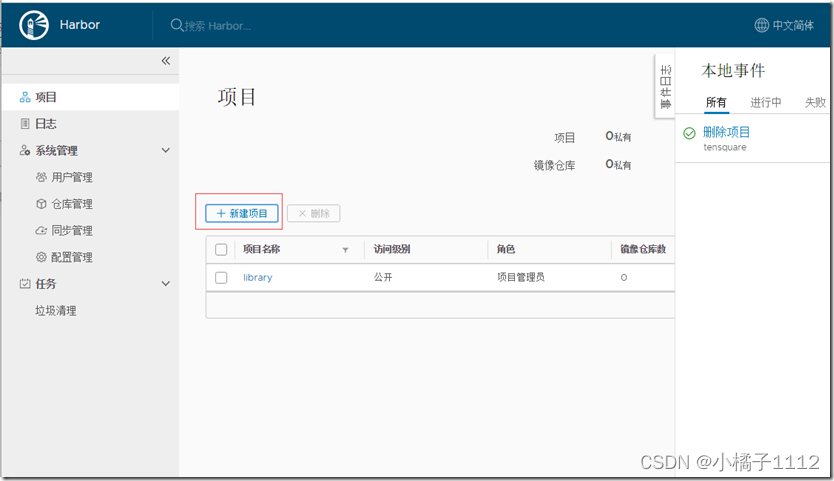Screen dimensions: 834x481
Task: Click the 删除 button
Action: [x=313, y=213]
